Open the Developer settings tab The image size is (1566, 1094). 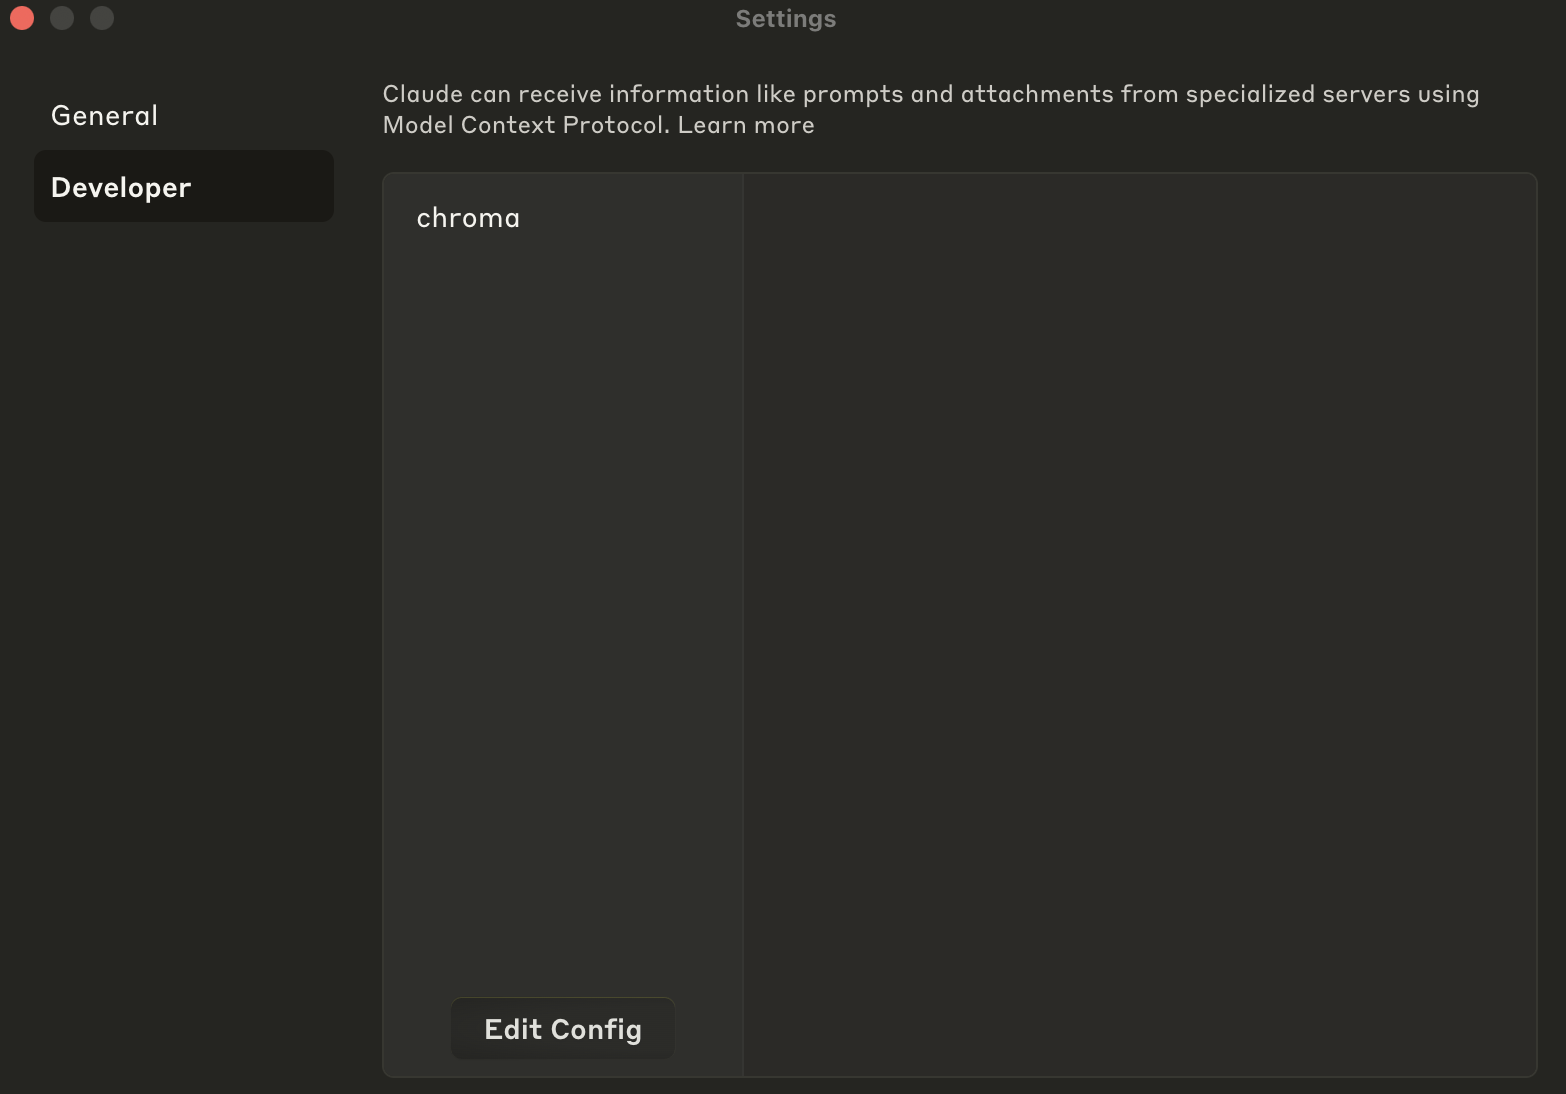120,186
